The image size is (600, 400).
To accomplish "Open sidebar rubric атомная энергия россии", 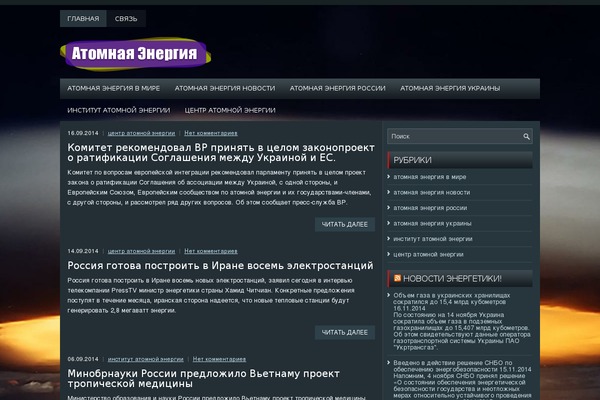I will pyautogui.click(x=430, y=208).
